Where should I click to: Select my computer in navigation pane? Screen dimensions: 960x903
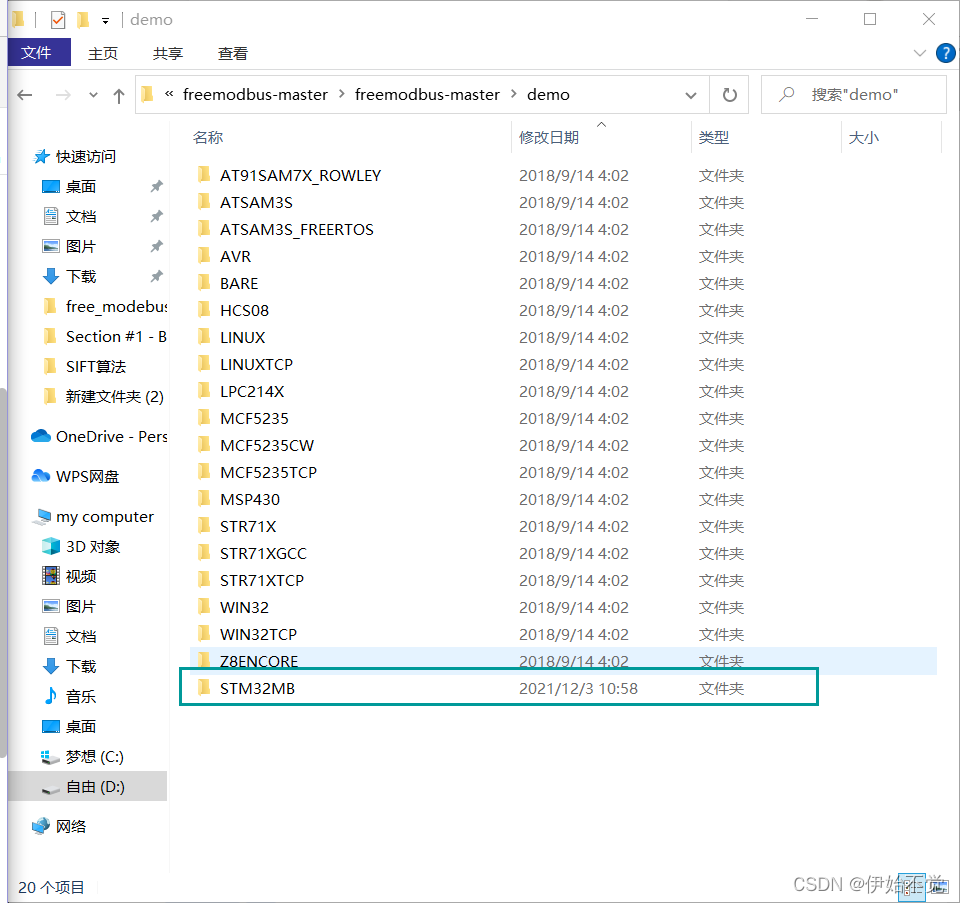click(105, 516)
